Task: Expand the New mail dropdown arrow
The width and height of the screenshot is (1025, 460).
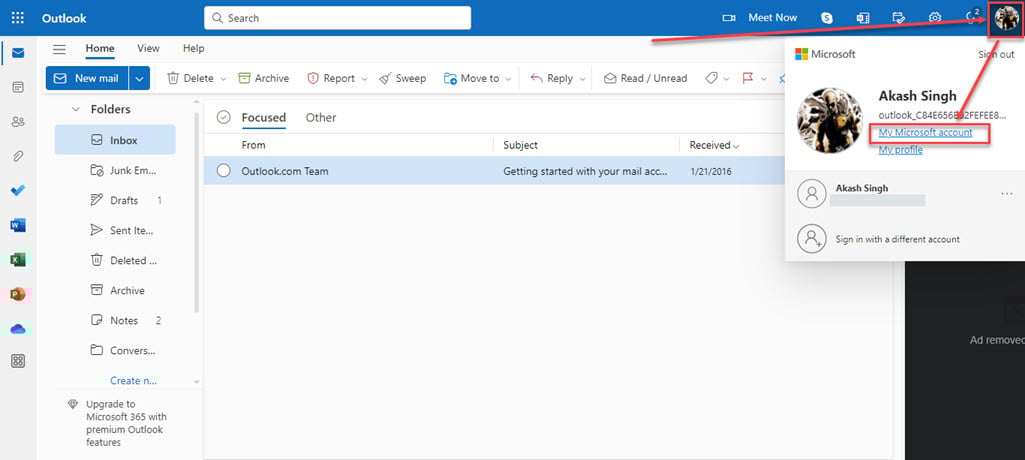Action: 140,78
